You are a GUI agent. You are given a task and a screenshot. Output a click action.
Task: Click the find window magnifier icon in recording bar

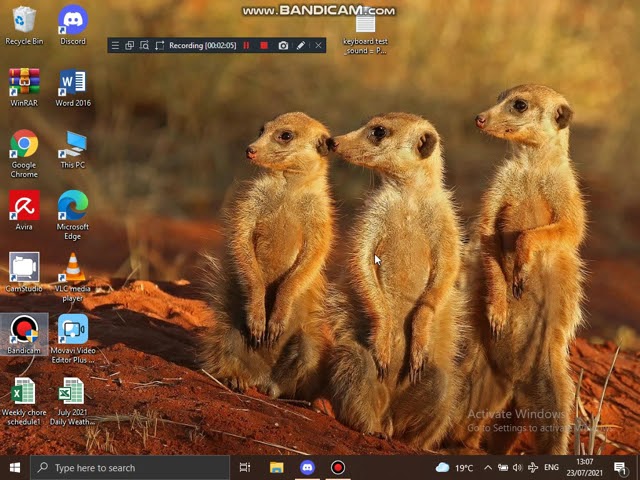144,45
